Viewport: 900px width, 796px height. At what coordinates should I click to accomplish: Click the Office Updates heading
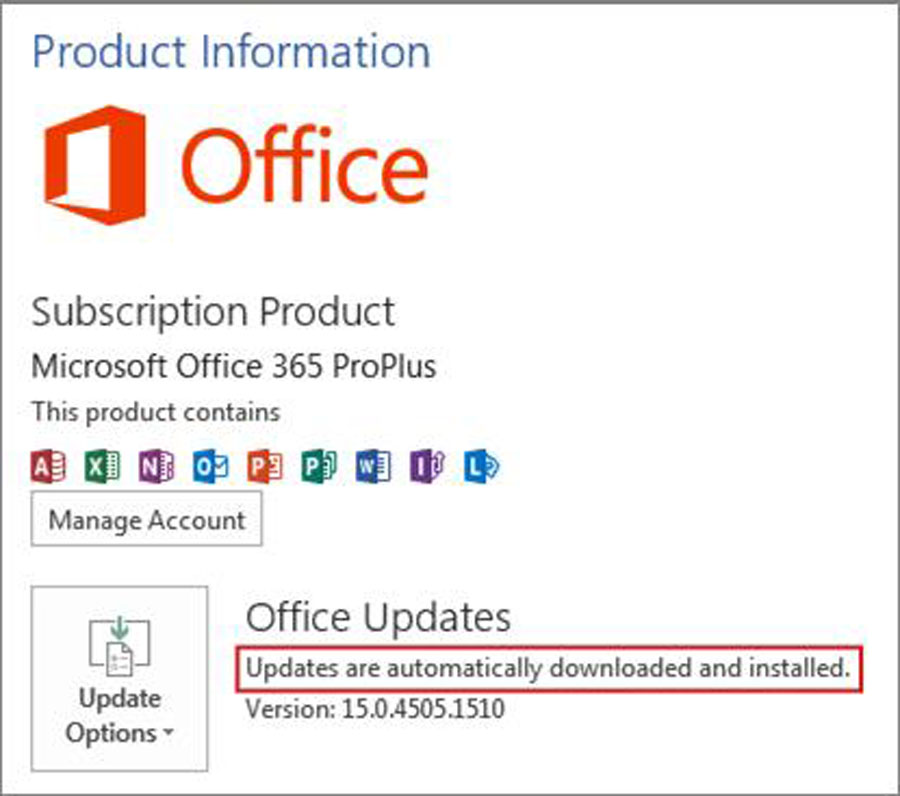coord(378,617)
